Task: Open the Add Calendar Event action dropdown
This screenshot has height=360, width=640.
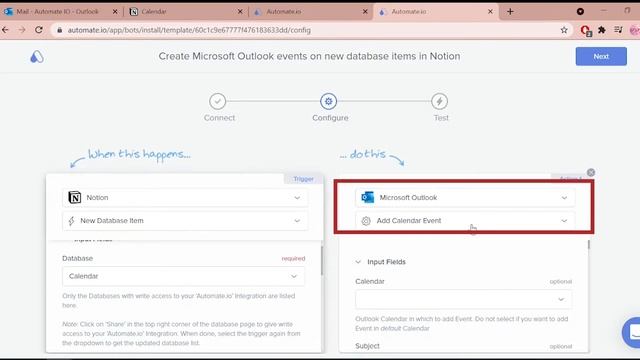Action: tap(465, 221)
